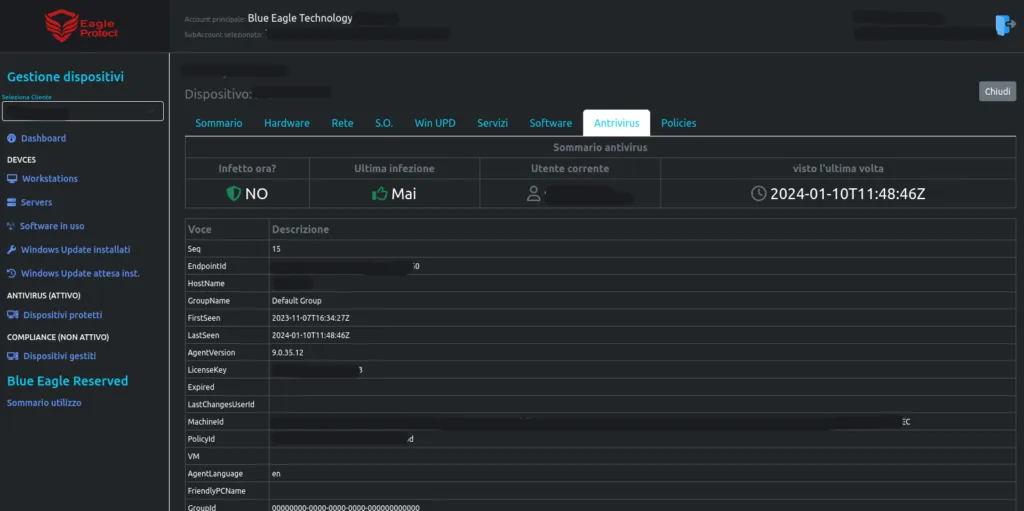Image resolution: width=1024 pixels, height=511 pixels.
Task: Click the thumbs-up icon beside Mai
Action: tap(380, 193)
